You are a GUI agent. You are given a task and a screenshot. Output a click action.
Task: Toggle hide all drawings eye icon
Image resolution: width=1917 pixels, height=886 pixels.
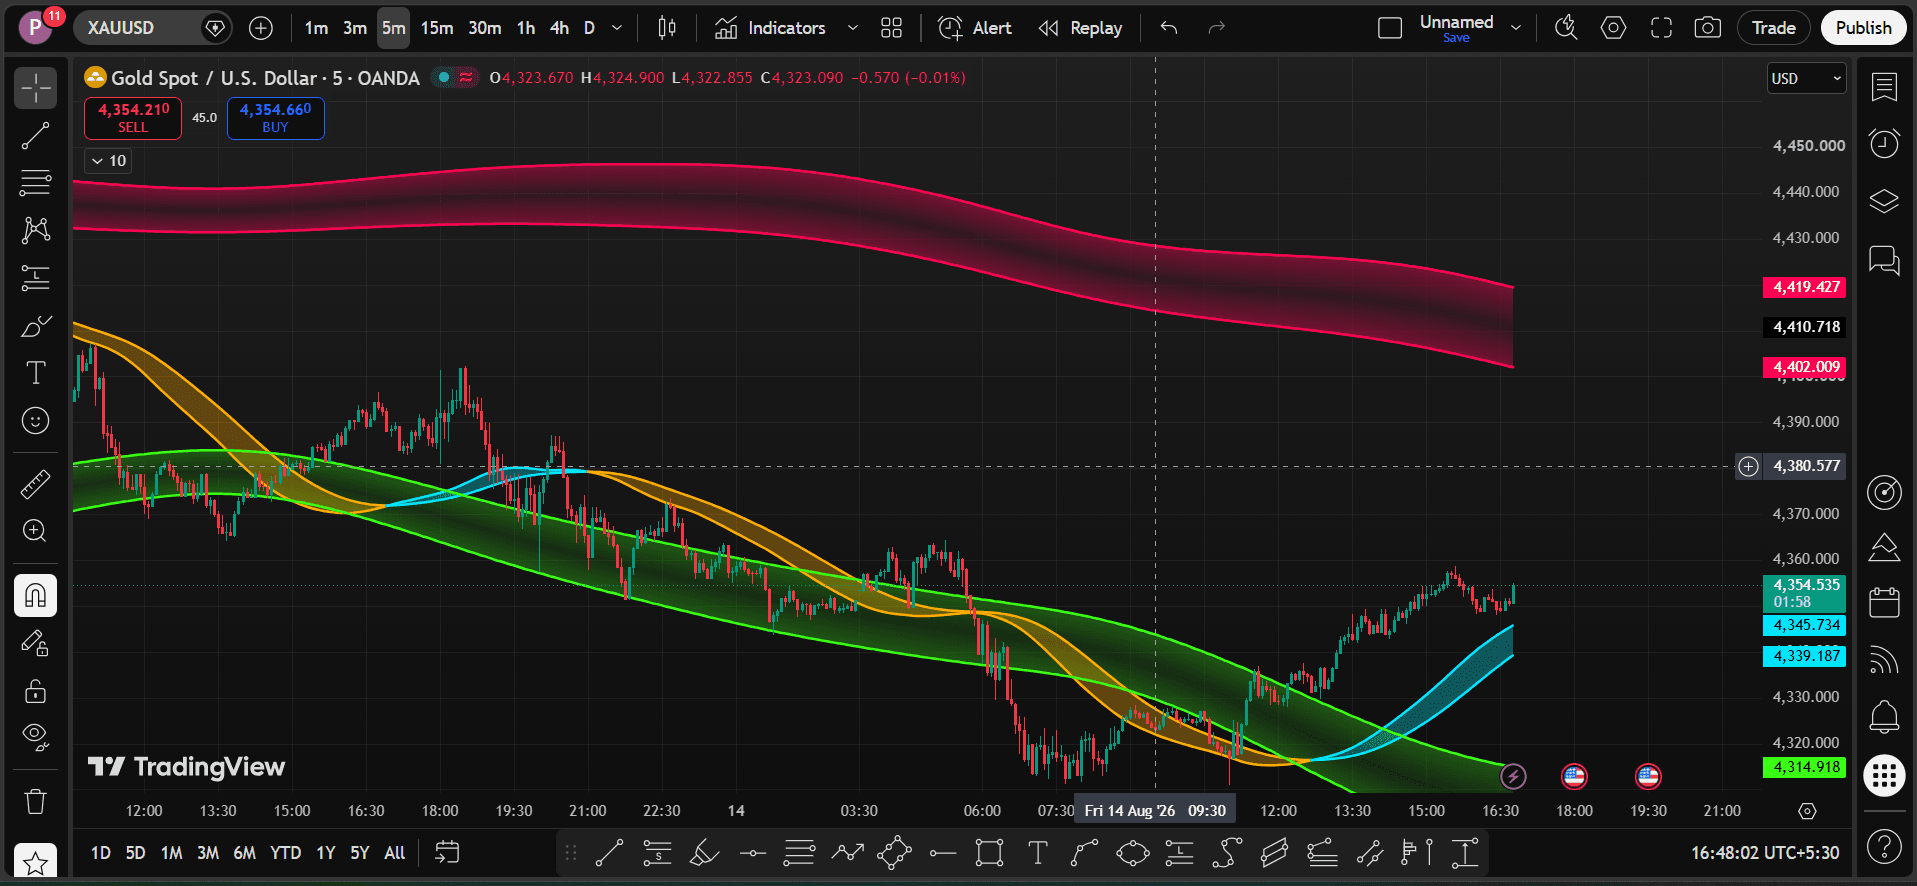pos(35,737)
